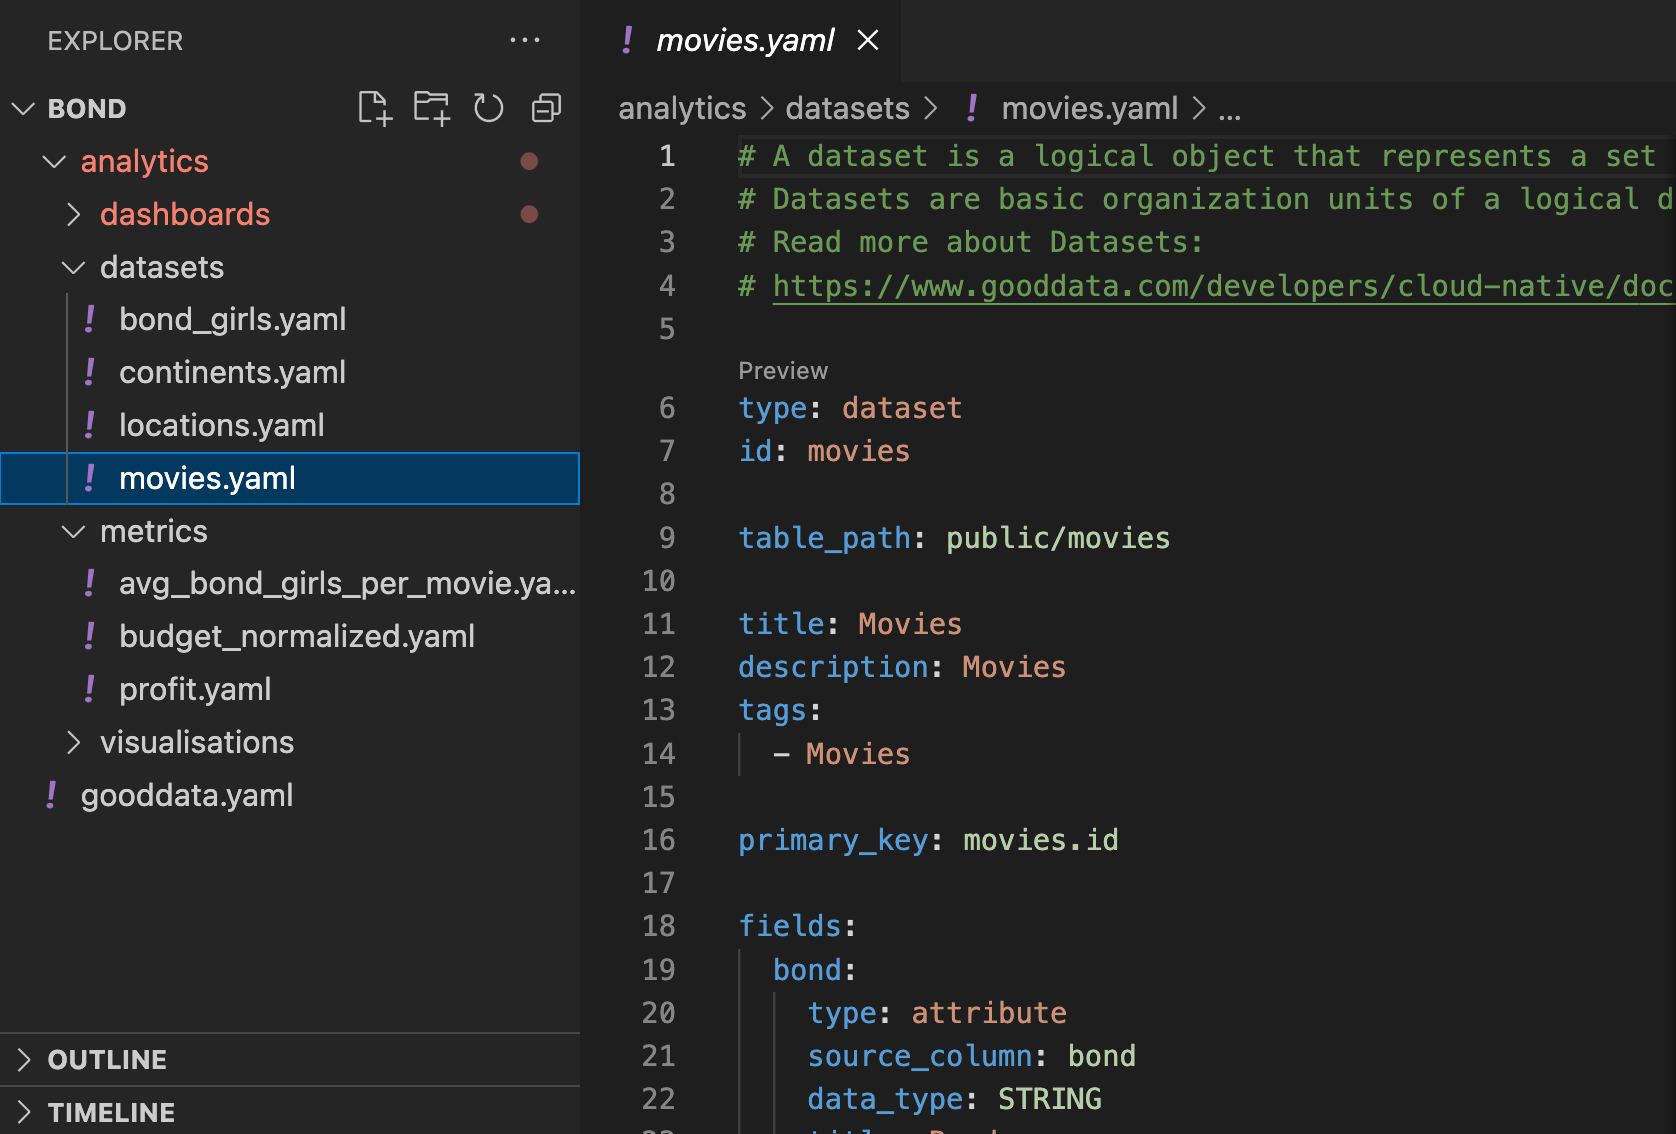1676x1134 pixels.
Task: Expand the TIMELINE section
Action: [111, 1111]
